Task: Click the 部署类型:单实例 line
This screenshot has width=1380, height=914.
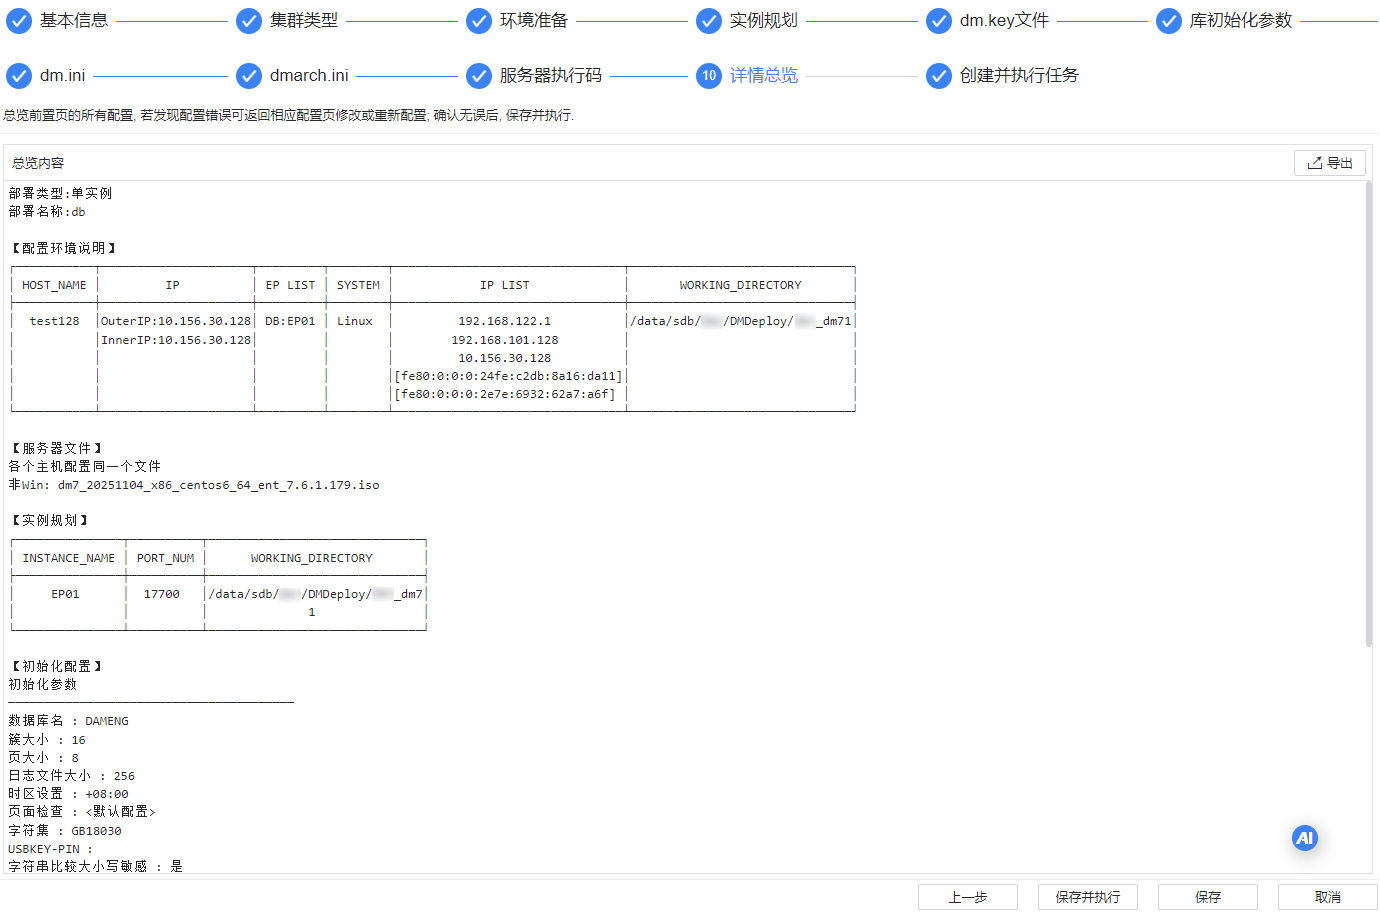Action: point(60,193)
